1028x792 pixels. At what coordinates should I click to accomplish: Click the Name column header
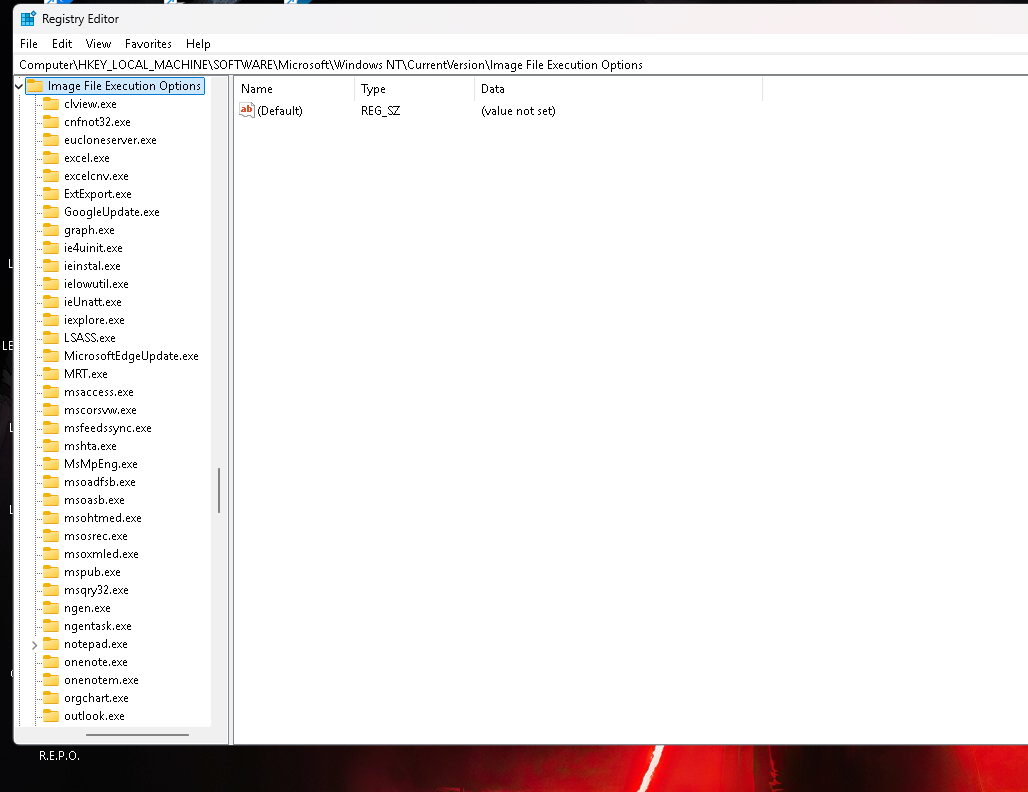pos(257,88)
